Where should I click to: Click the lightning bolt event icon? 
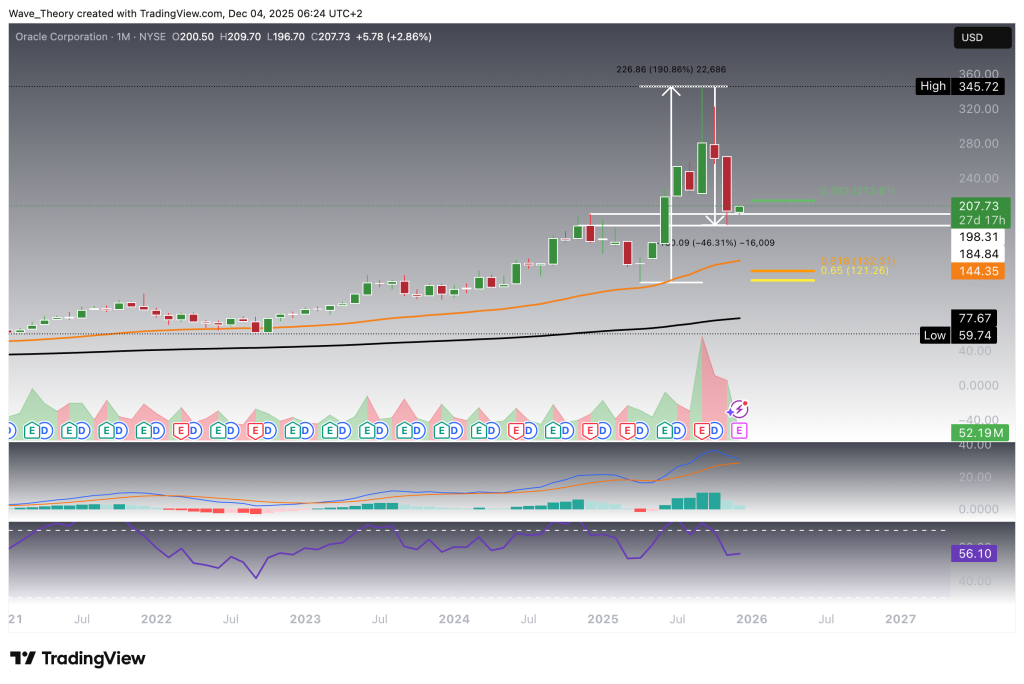[738, 409]
